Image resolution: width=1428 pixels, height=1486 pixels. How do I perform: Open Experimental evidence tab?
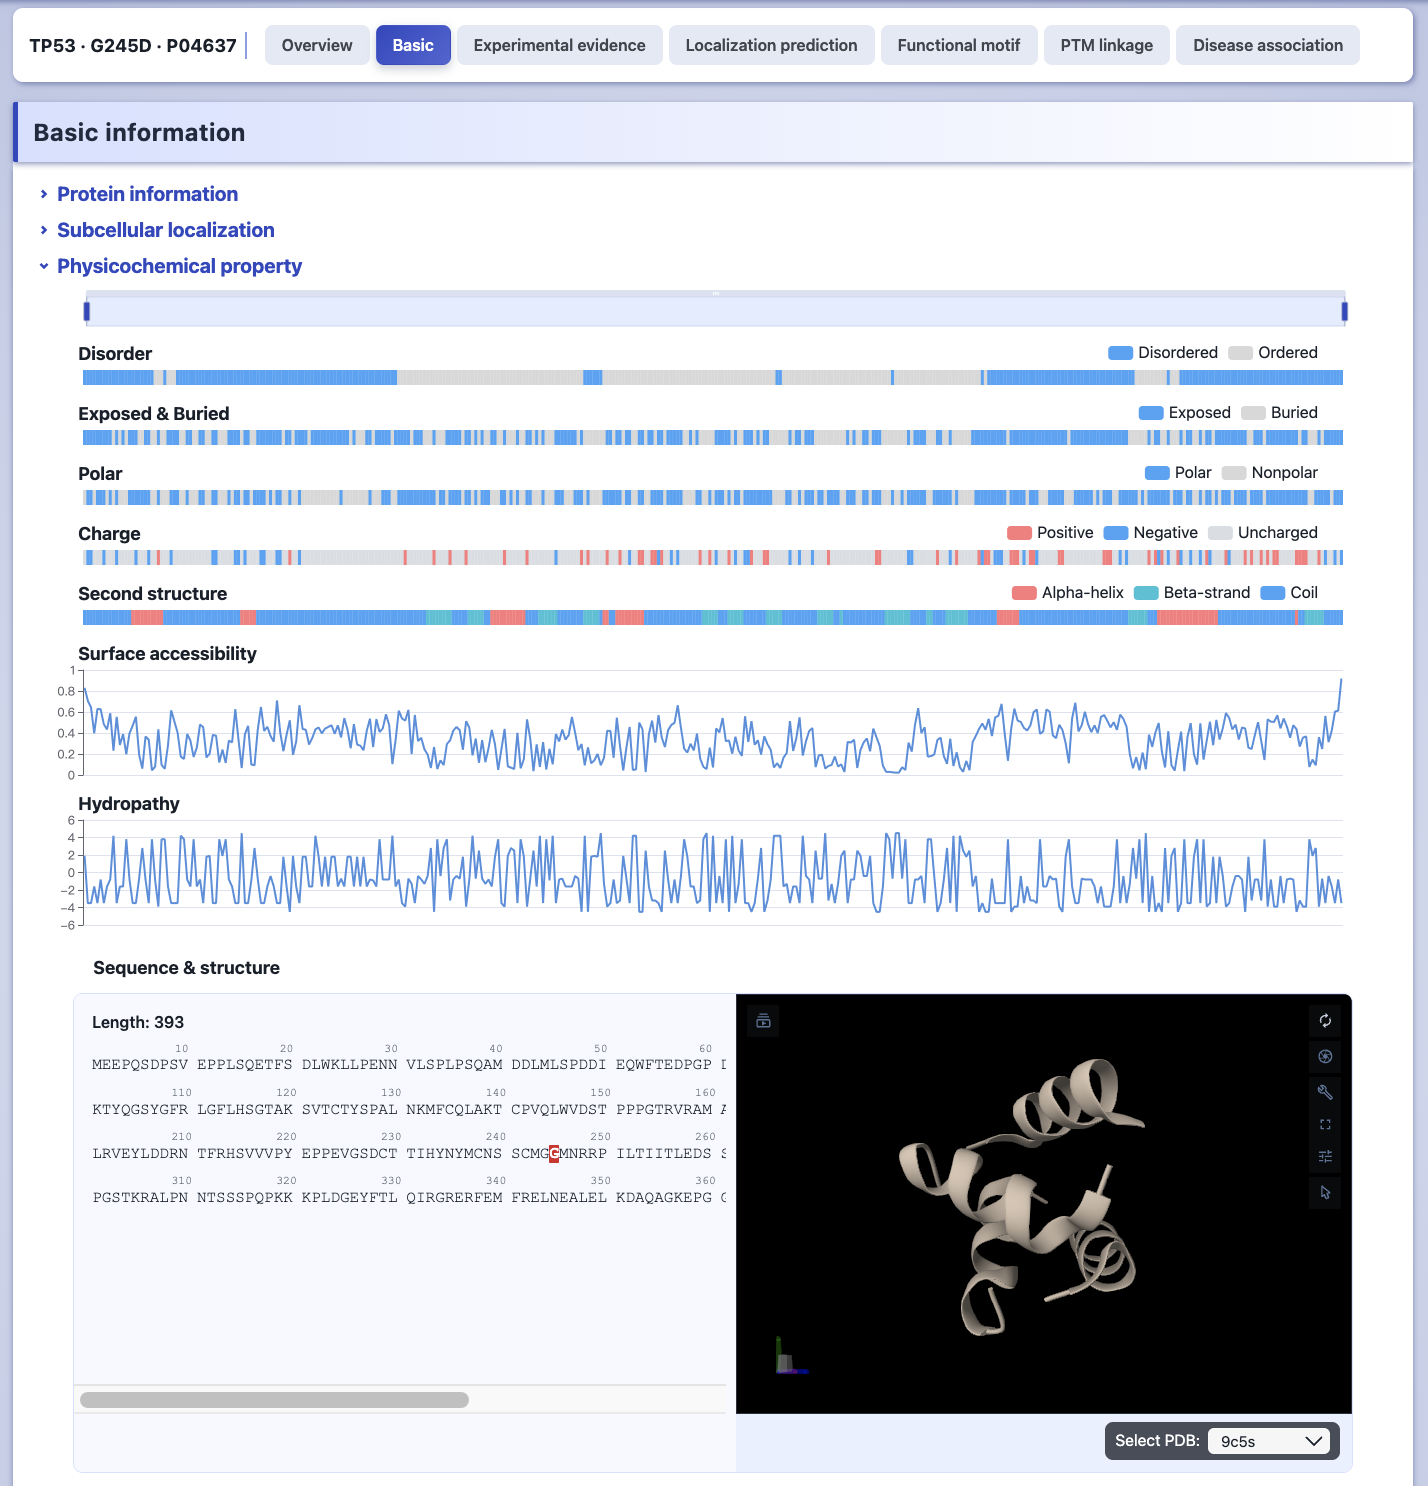point(559,45)
